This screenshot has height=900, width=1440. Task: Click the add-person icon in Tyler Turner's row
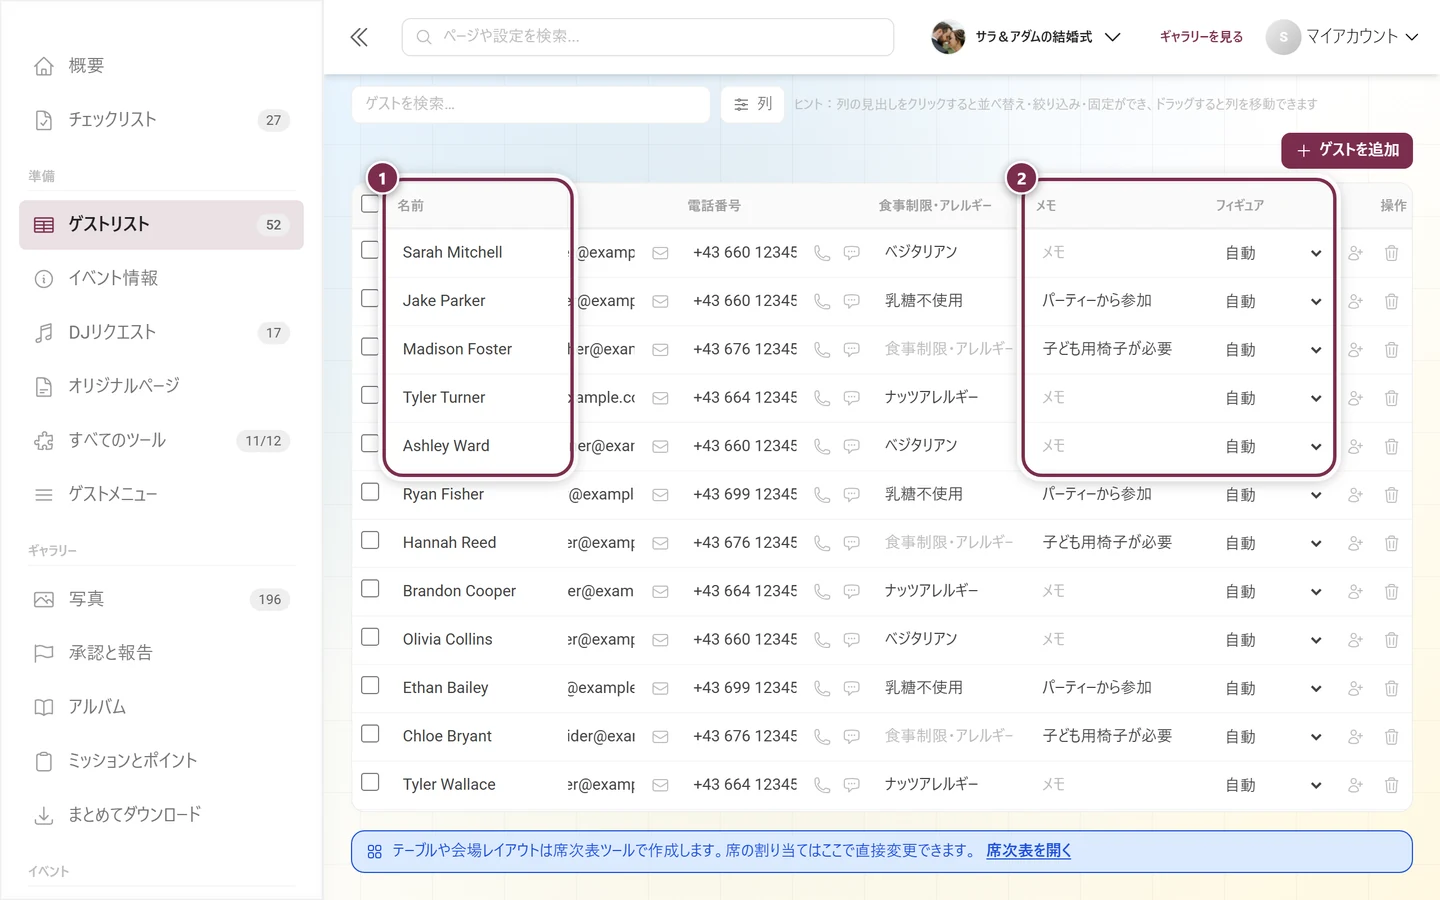tap(1355, 398)
